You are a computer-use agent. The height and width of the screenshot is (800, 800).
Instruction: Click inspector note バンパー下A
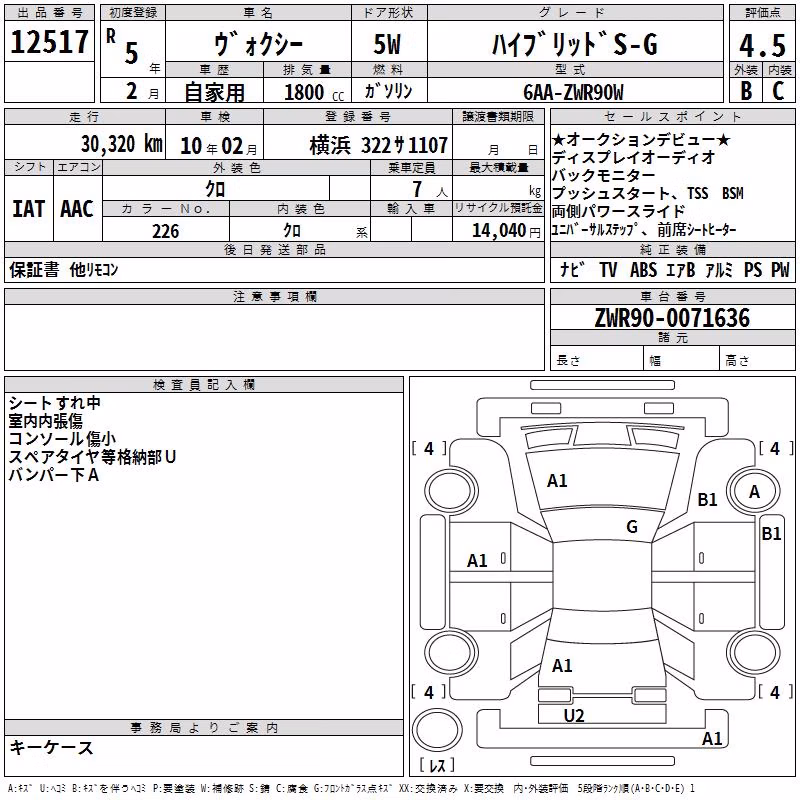tap(54, 474)
